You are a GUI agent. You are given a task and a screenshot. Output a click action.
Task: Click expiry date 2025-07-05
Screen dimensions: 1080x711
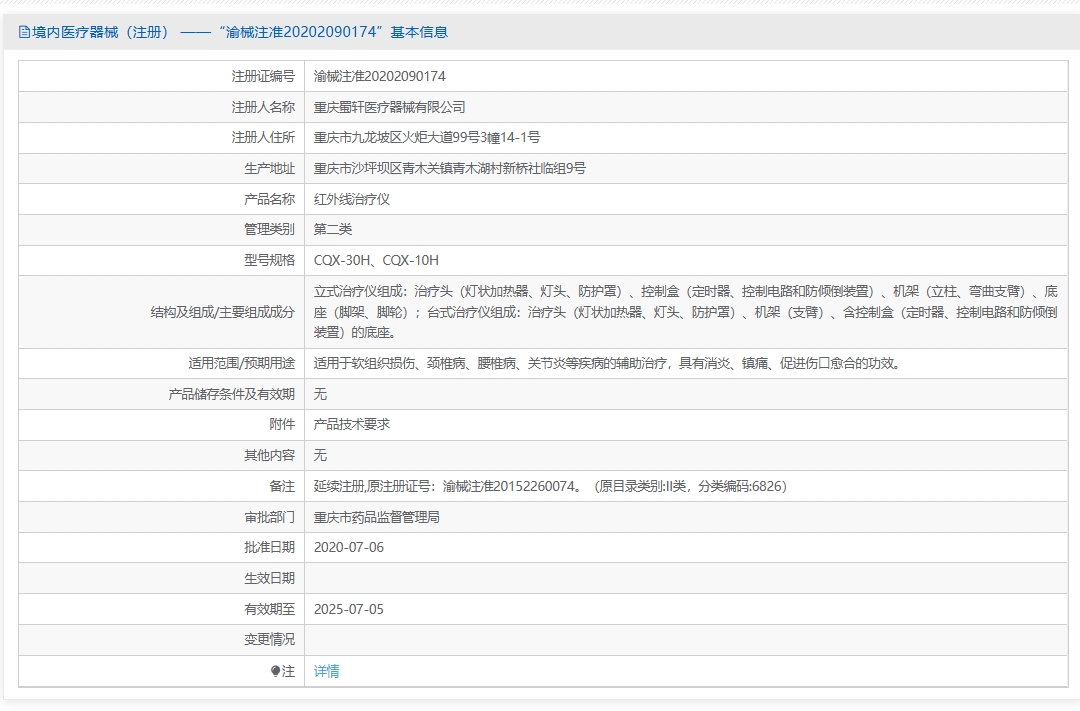(349, 610)
